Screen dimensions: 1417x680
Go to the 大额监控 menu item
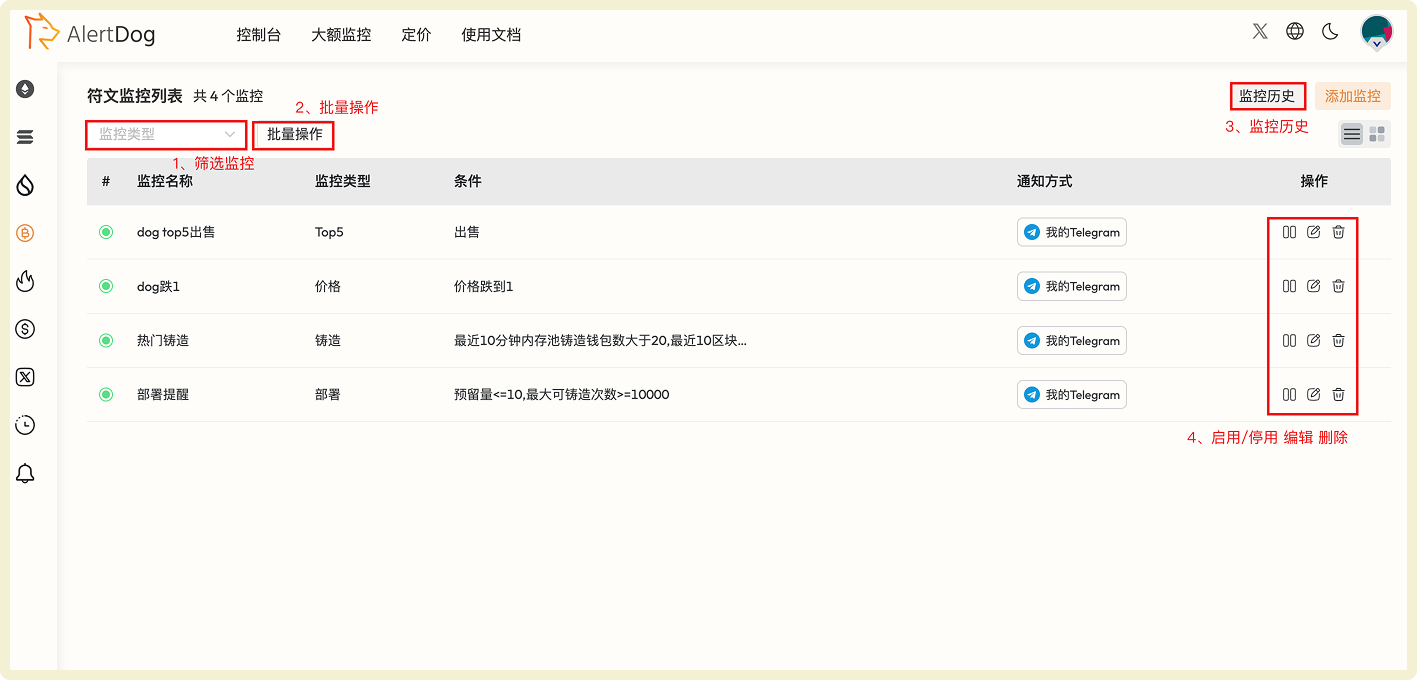click(x=341, y=34)
